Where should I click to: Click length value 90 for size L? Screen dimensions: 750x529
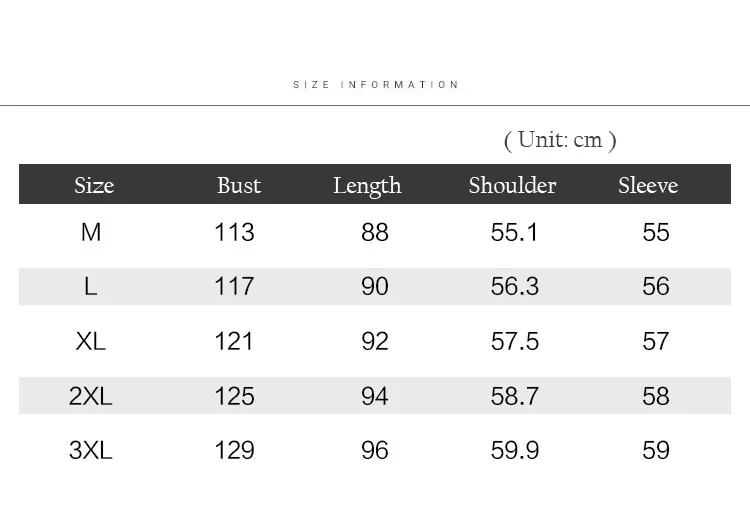click(375, 287)
